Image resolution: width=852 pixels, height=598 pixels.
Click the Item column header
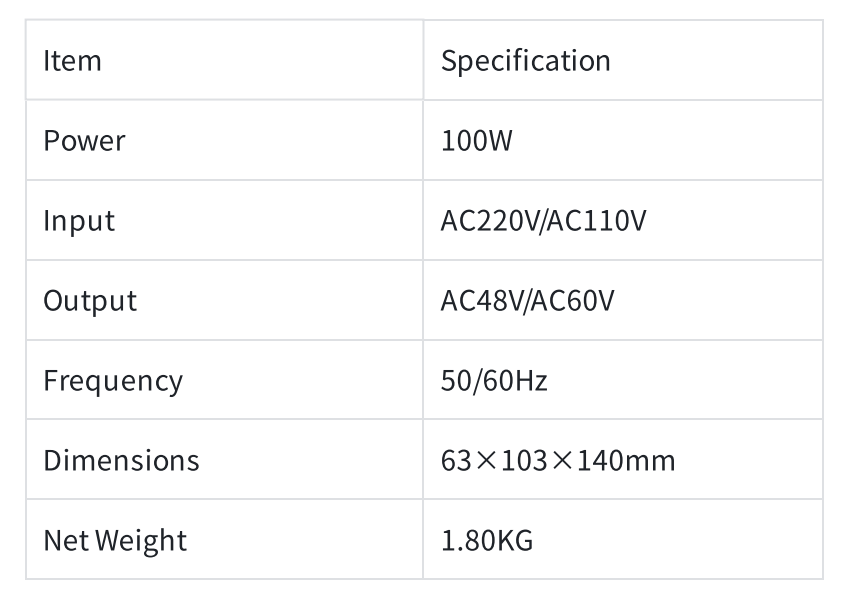pyautogui.click(x=72, y=61)
